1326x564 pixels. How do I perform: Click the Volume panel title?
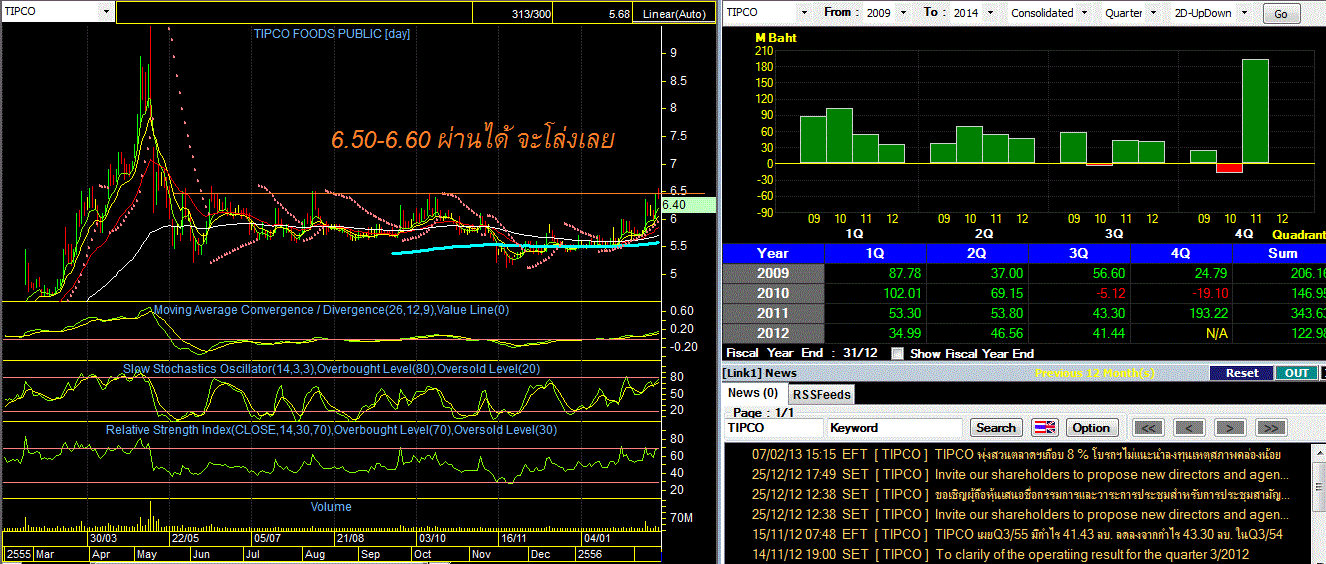pos(331,507)
